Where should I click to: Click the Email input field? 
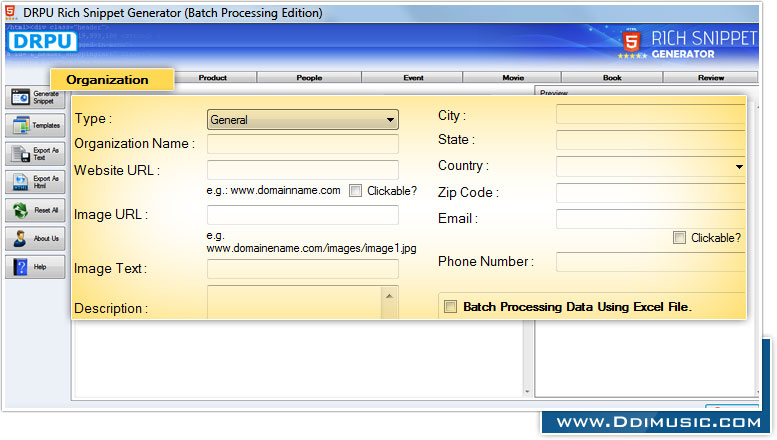point(651,219)
